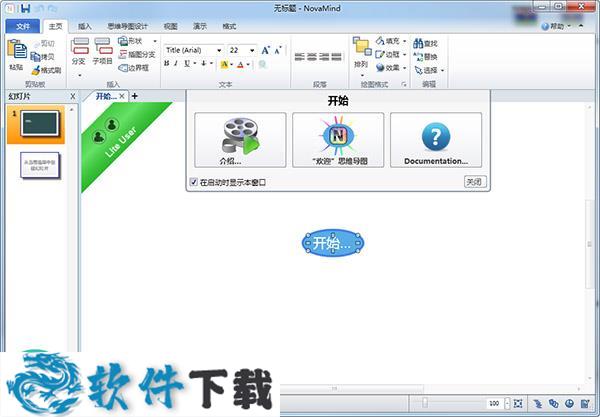The height and width of the screenshot is (417, 600).
Task: Open the Documentation button
Action: (436, 140)
